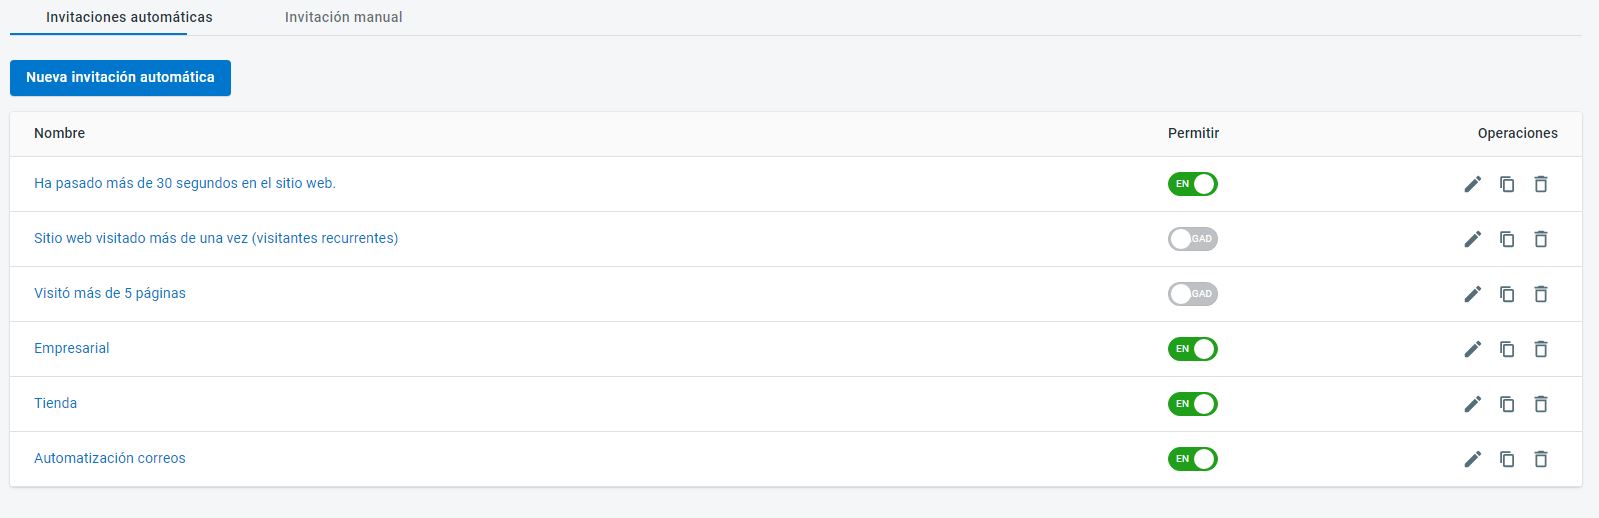Turn off the Tienda invitation toggle

[1193, 404]
